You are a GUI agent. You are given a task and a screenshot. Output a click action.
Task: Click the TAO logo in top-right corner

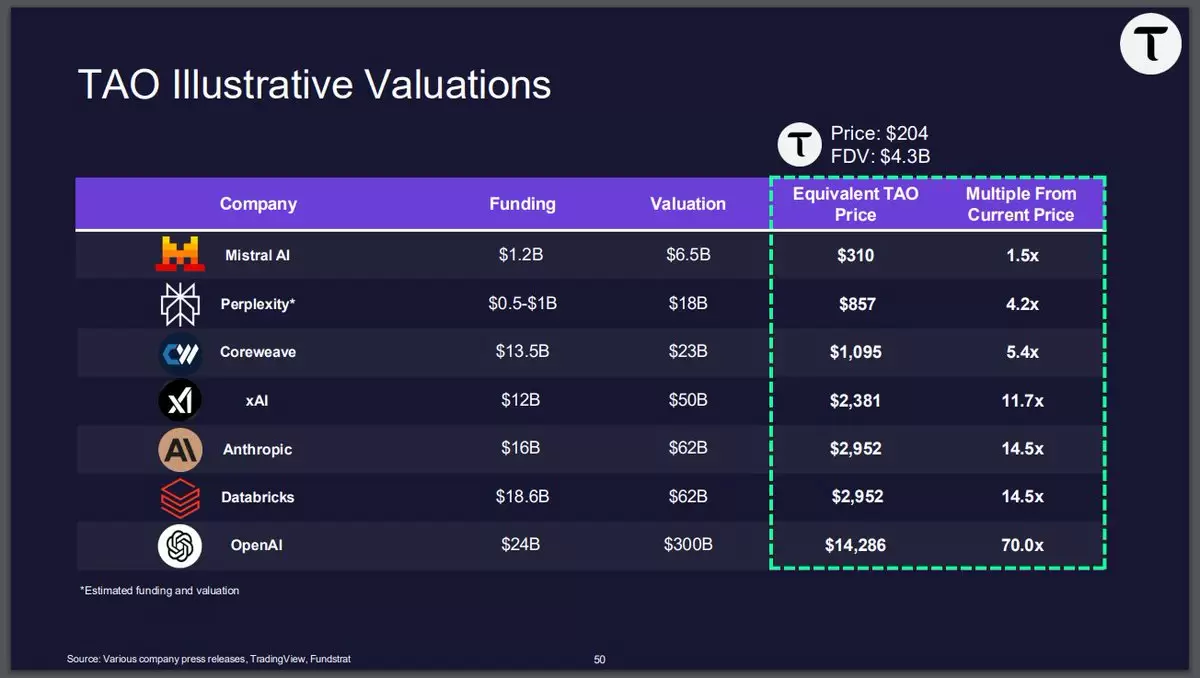(x=1151, y=44)
